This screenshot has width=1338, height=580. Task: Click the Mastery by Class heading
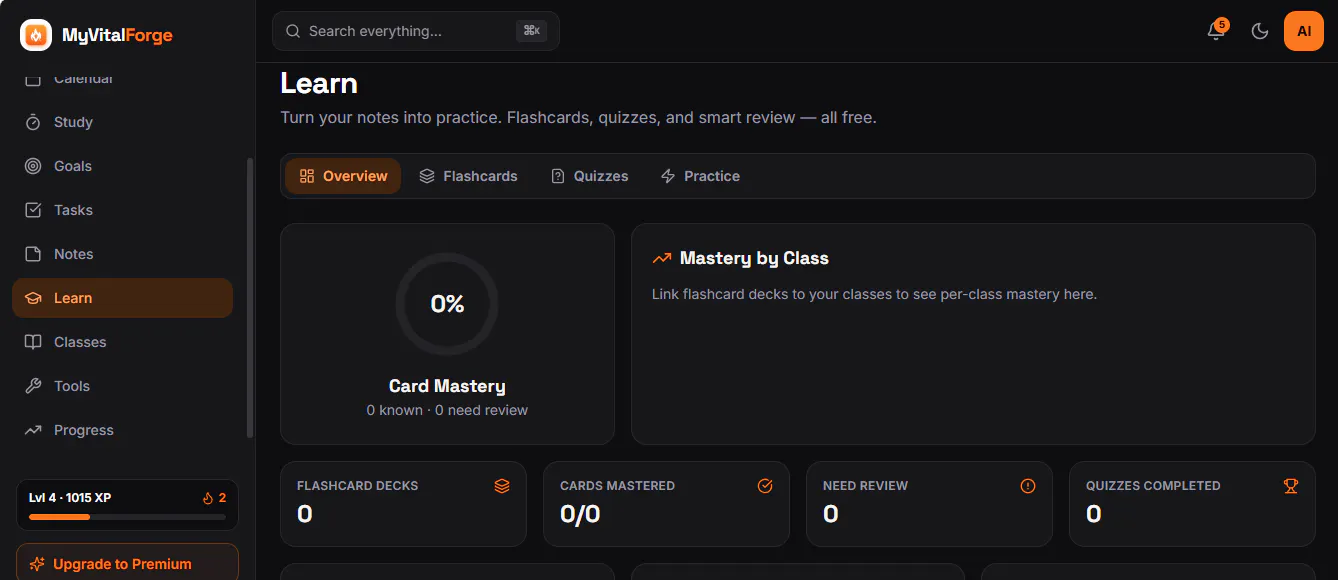coord(754,258)
